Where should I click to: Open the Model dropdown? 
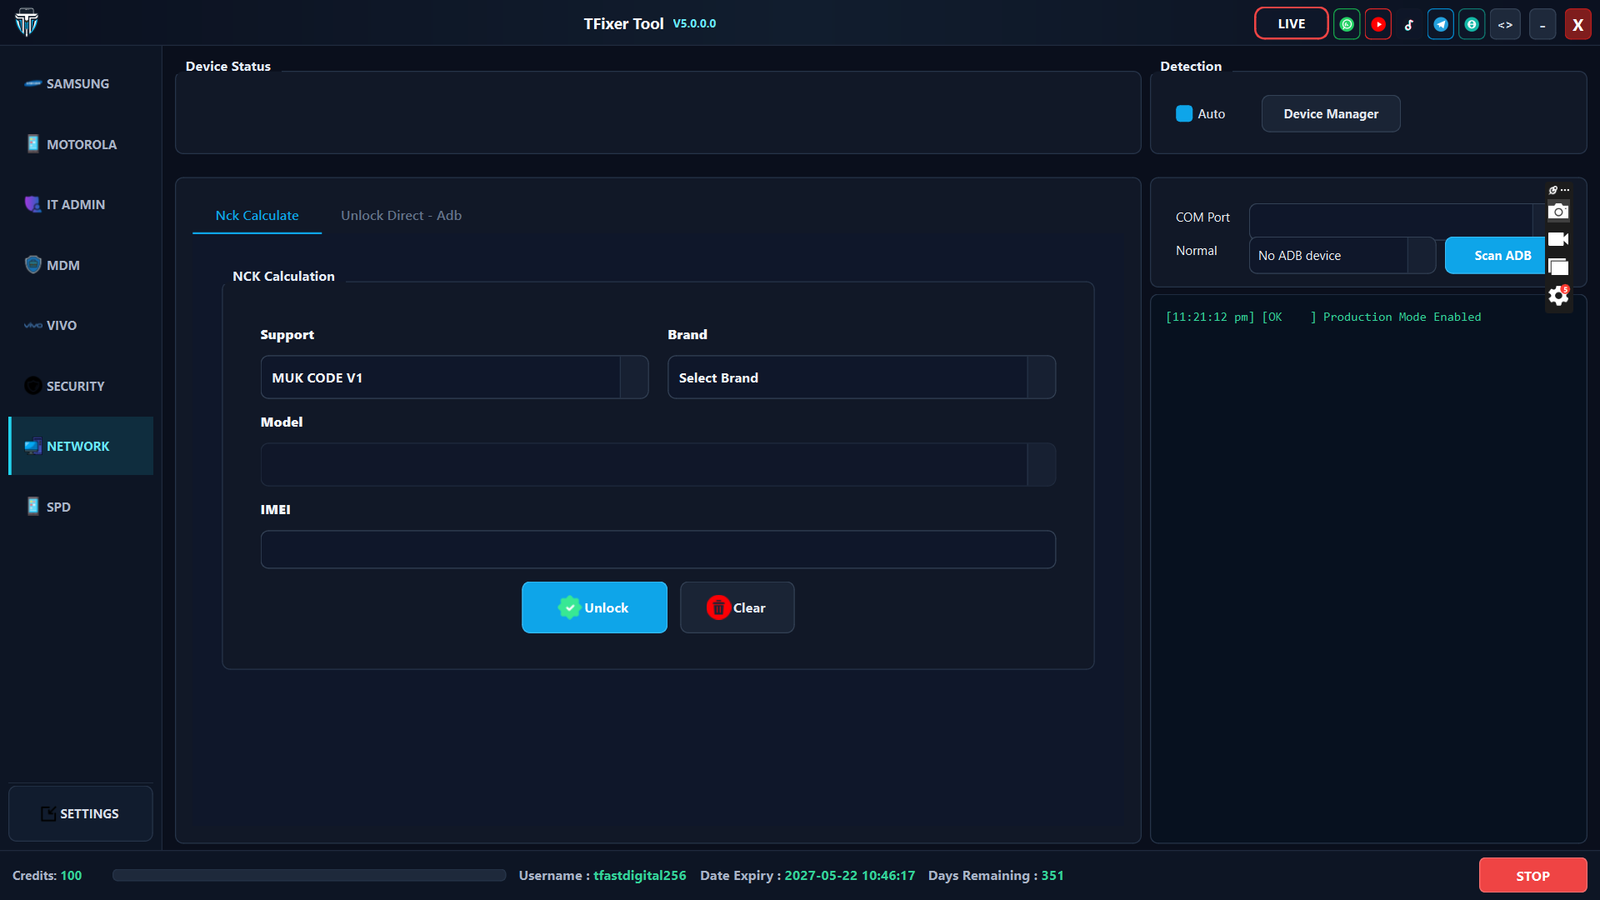[658, 464]
